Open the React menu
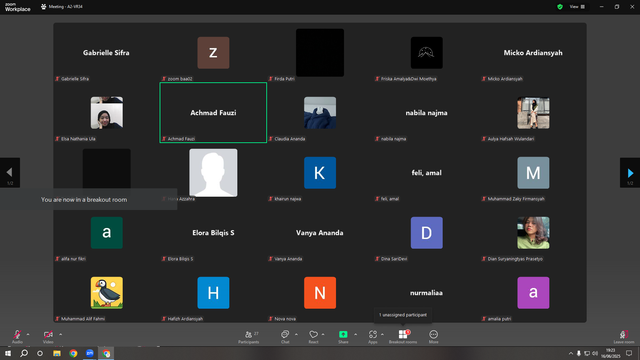The image size is (640, 360). pyautogui.click(x=313, y=337)
